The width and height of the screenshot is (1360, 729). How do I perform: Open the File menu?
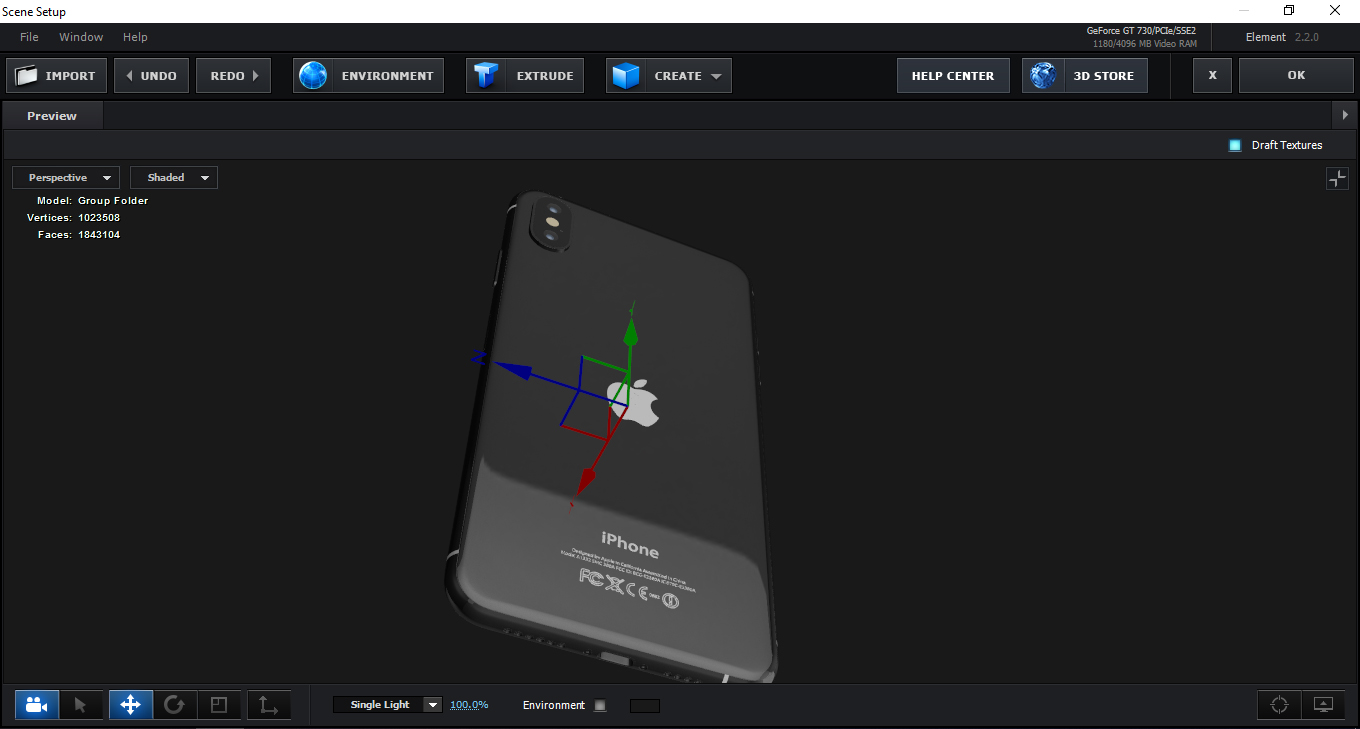coord(29,37)
